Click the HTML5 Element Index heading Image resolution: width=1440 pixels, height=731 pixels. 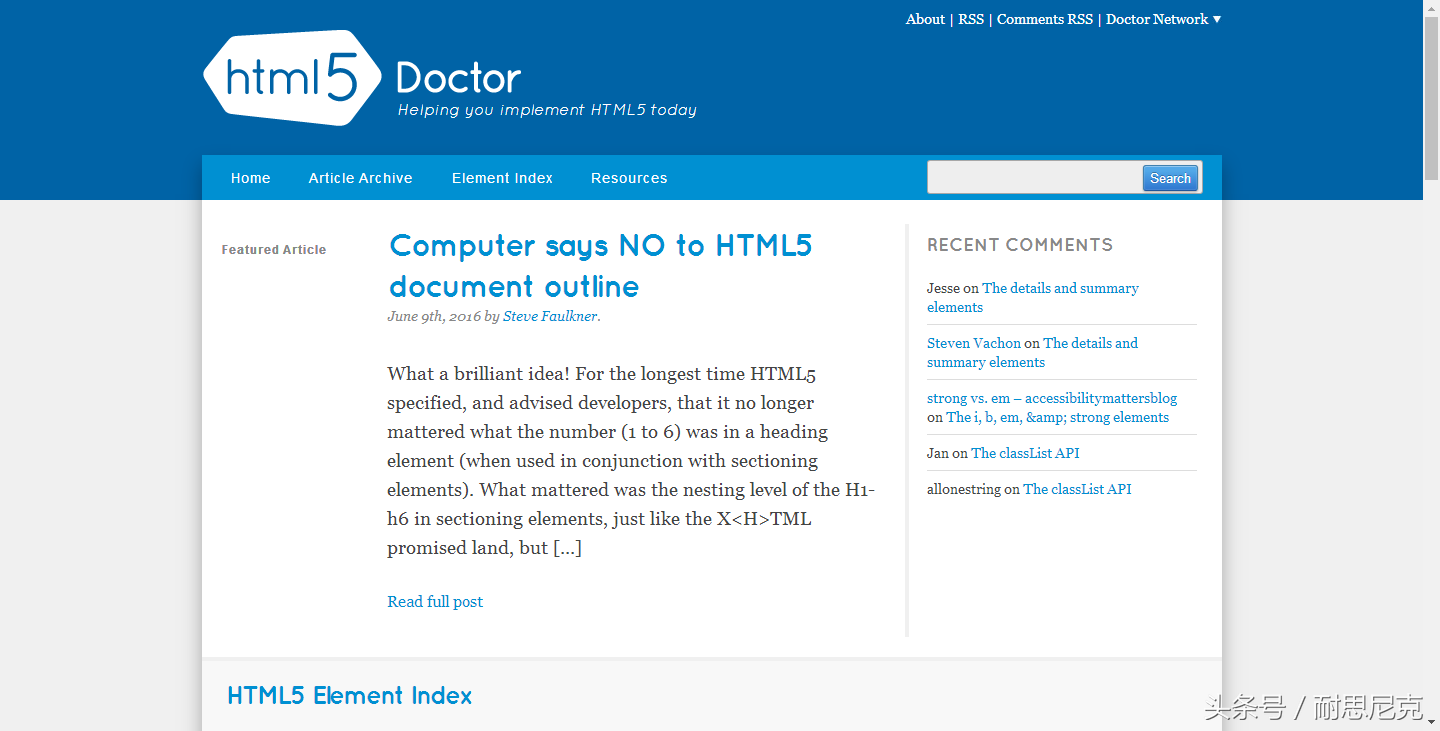(x=350, y=696)
